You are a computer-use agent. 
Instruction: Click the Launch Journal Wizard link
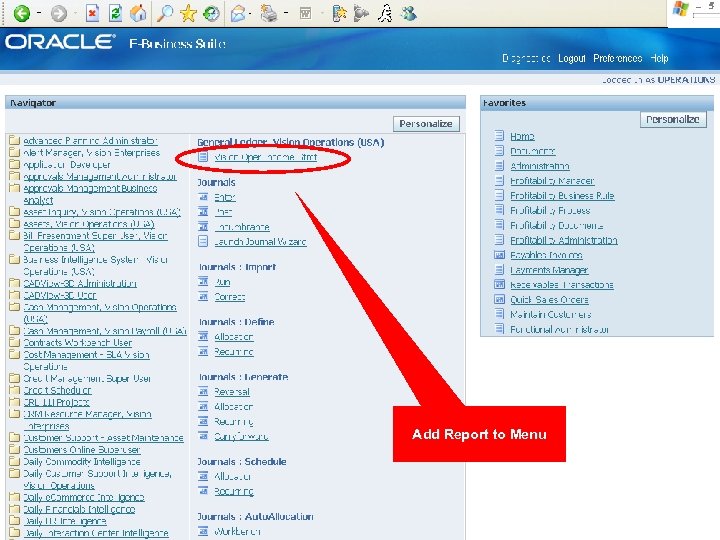(x=260, y=242)
